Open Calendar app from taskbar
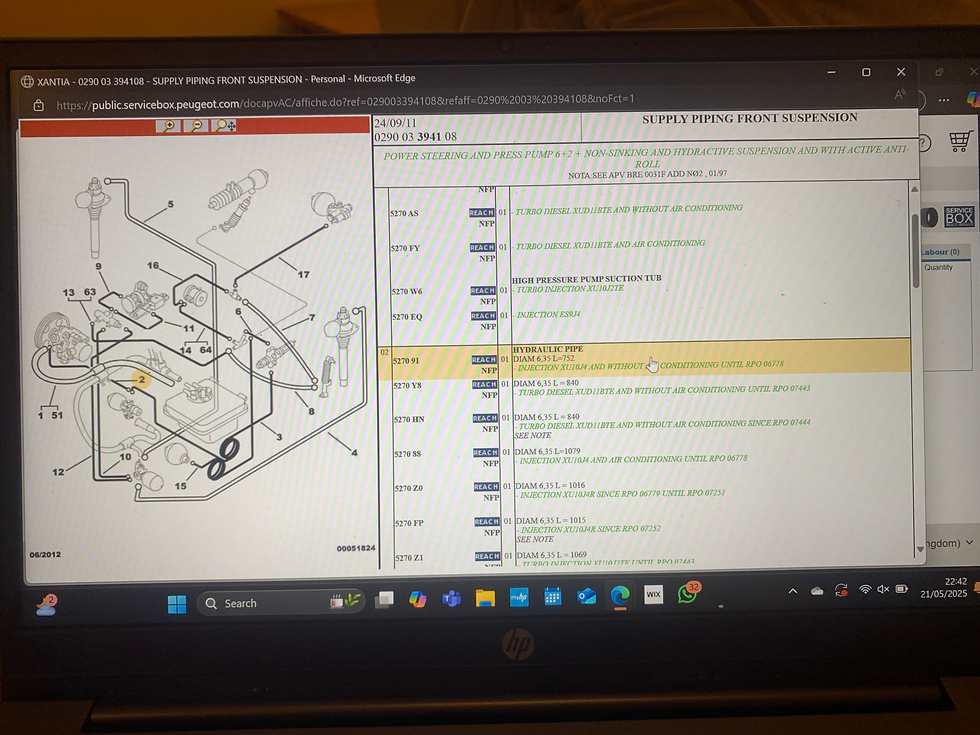The height and width of the screenshot is (735, 980). pyautogui.click(x=552, y=597)
